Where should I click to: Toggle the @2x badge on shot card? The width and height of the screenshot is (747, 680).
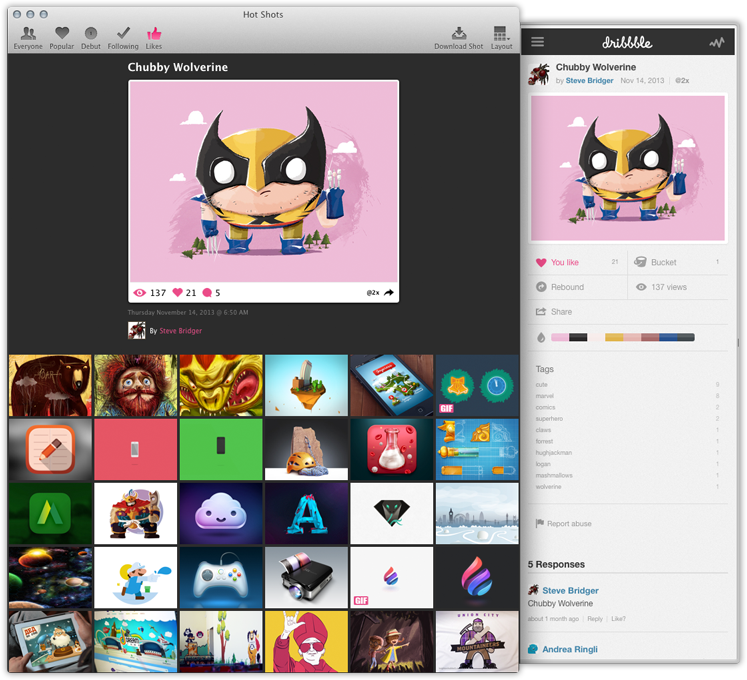click(x=372, y=293)
